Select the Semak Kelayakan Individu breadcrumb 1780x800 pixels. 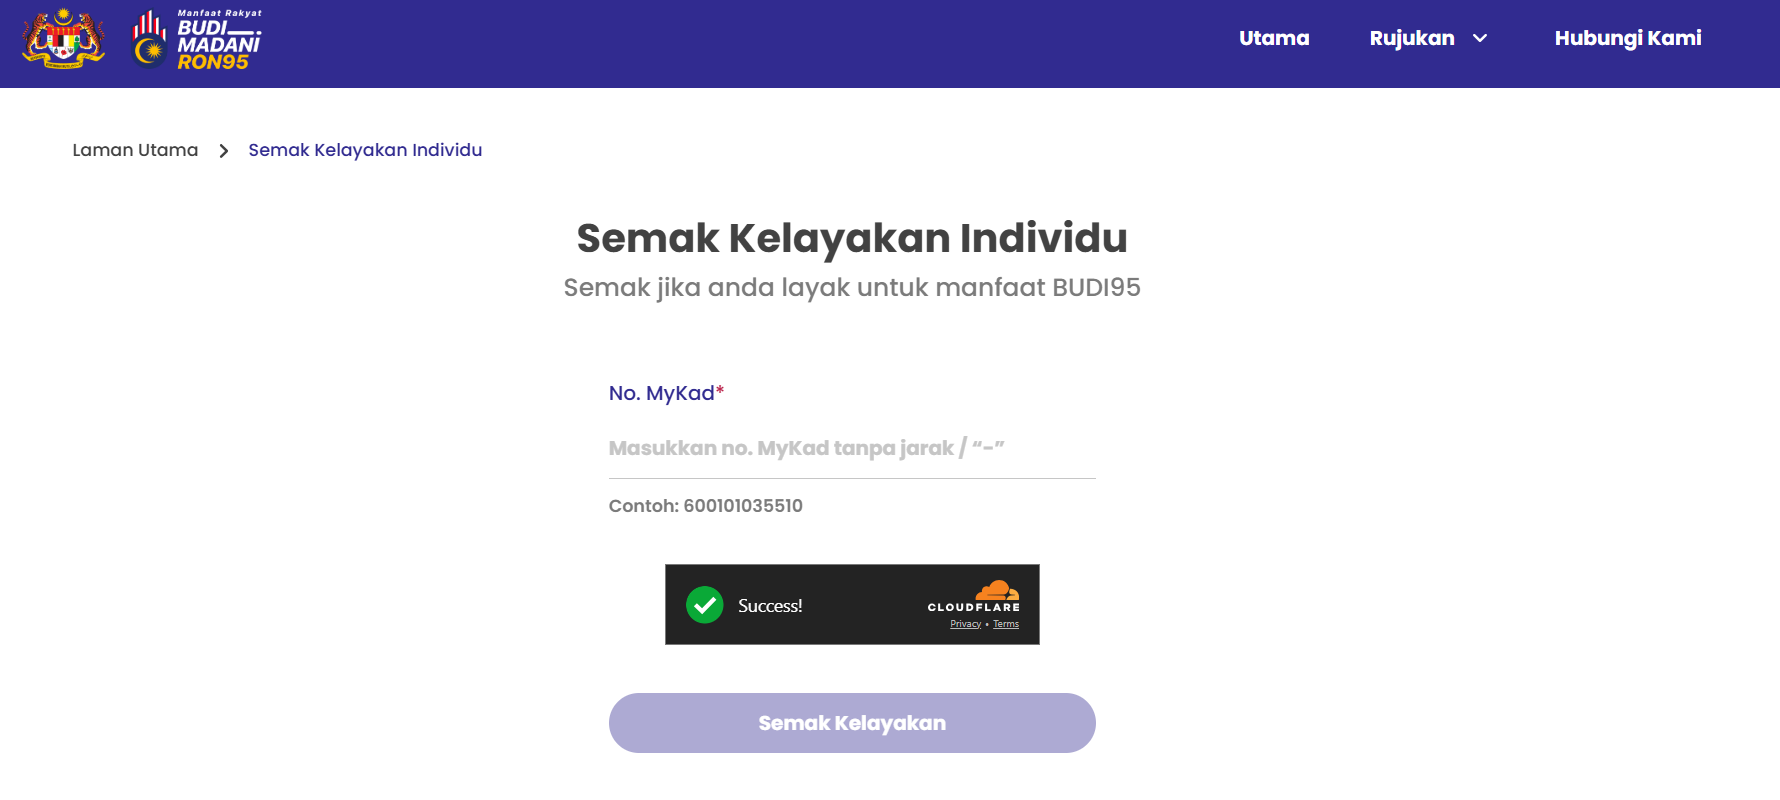tap(365, 150)
